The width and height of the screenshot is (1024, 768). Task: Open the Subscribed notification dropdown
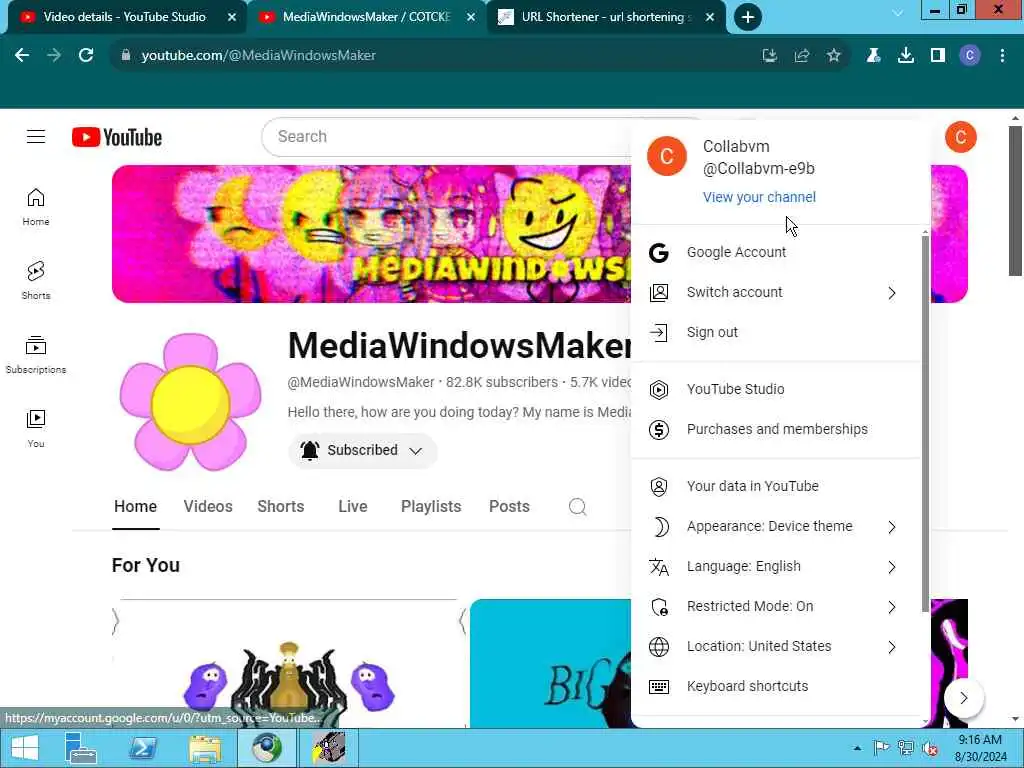(362, 451)
